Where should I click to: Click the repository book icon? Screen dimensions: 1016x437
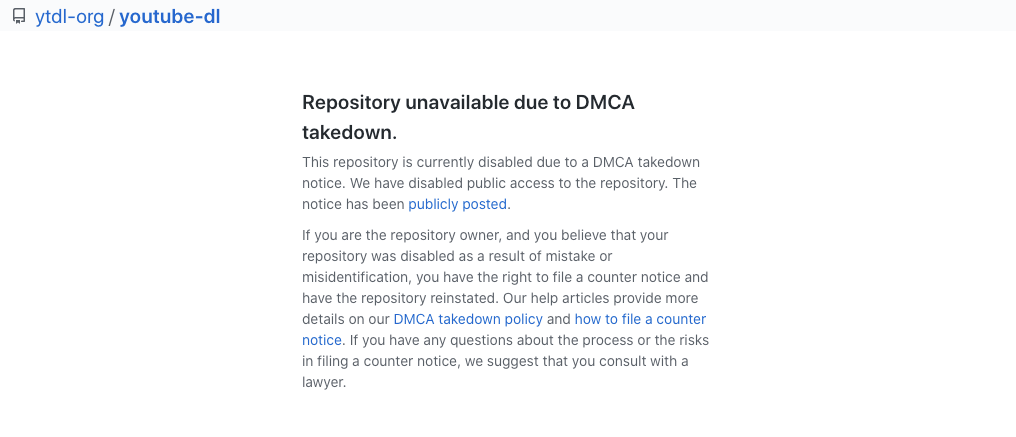click(18, 16)
